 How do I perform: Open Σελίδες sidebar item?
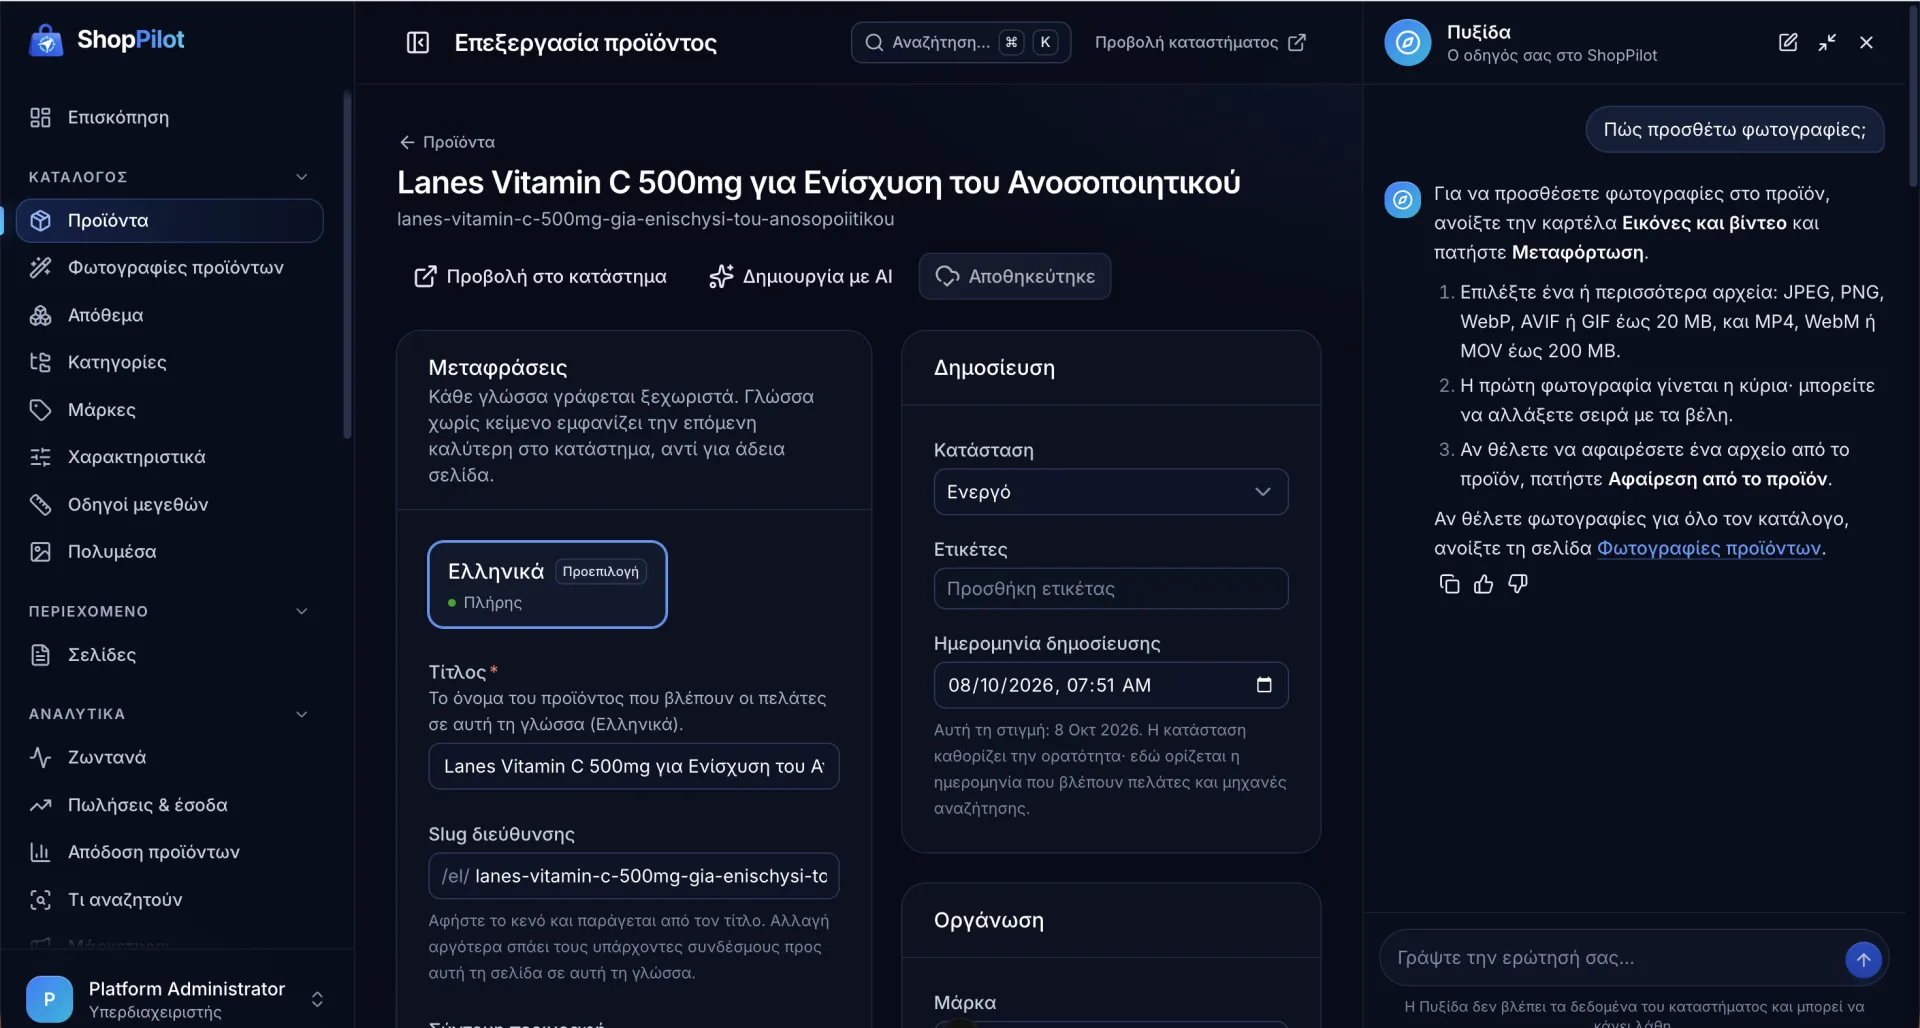(x=170, y=655)
